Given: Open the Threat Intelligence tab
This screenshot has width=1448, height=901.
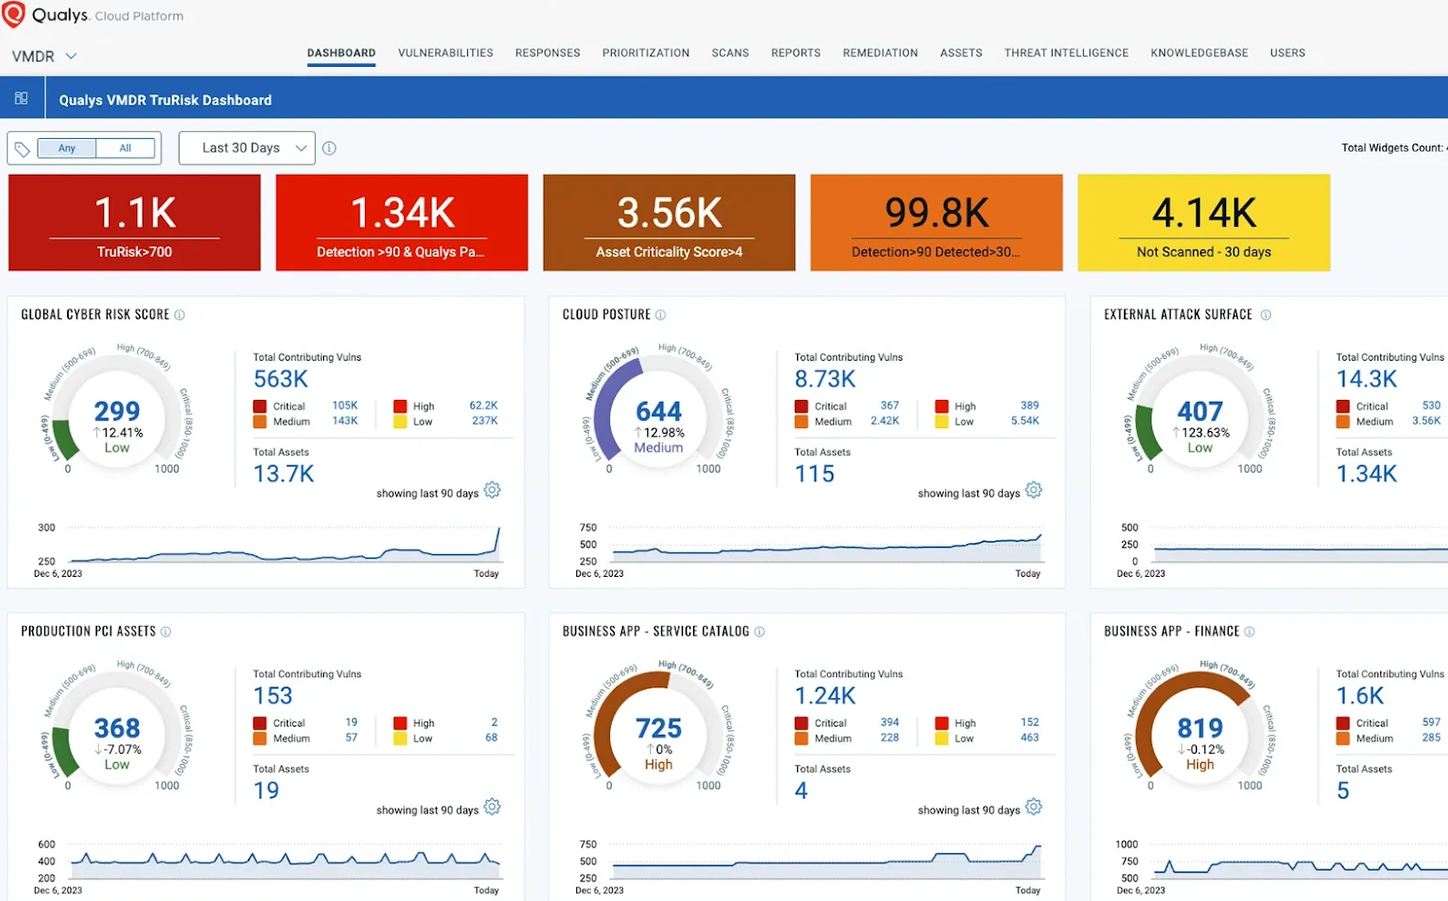Looking at the screenshot, I should (1066, 53).
